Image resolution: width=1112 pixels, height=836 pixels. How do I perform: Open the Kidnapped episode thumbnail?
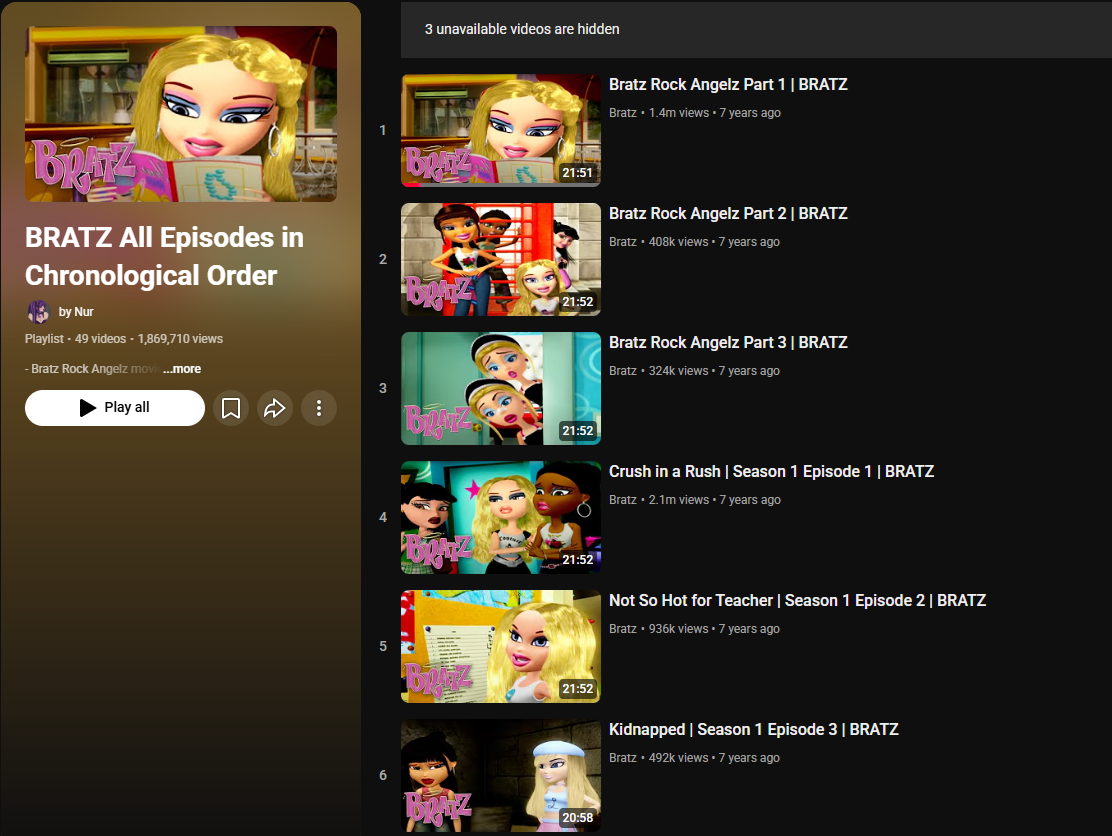coord(501,776)
